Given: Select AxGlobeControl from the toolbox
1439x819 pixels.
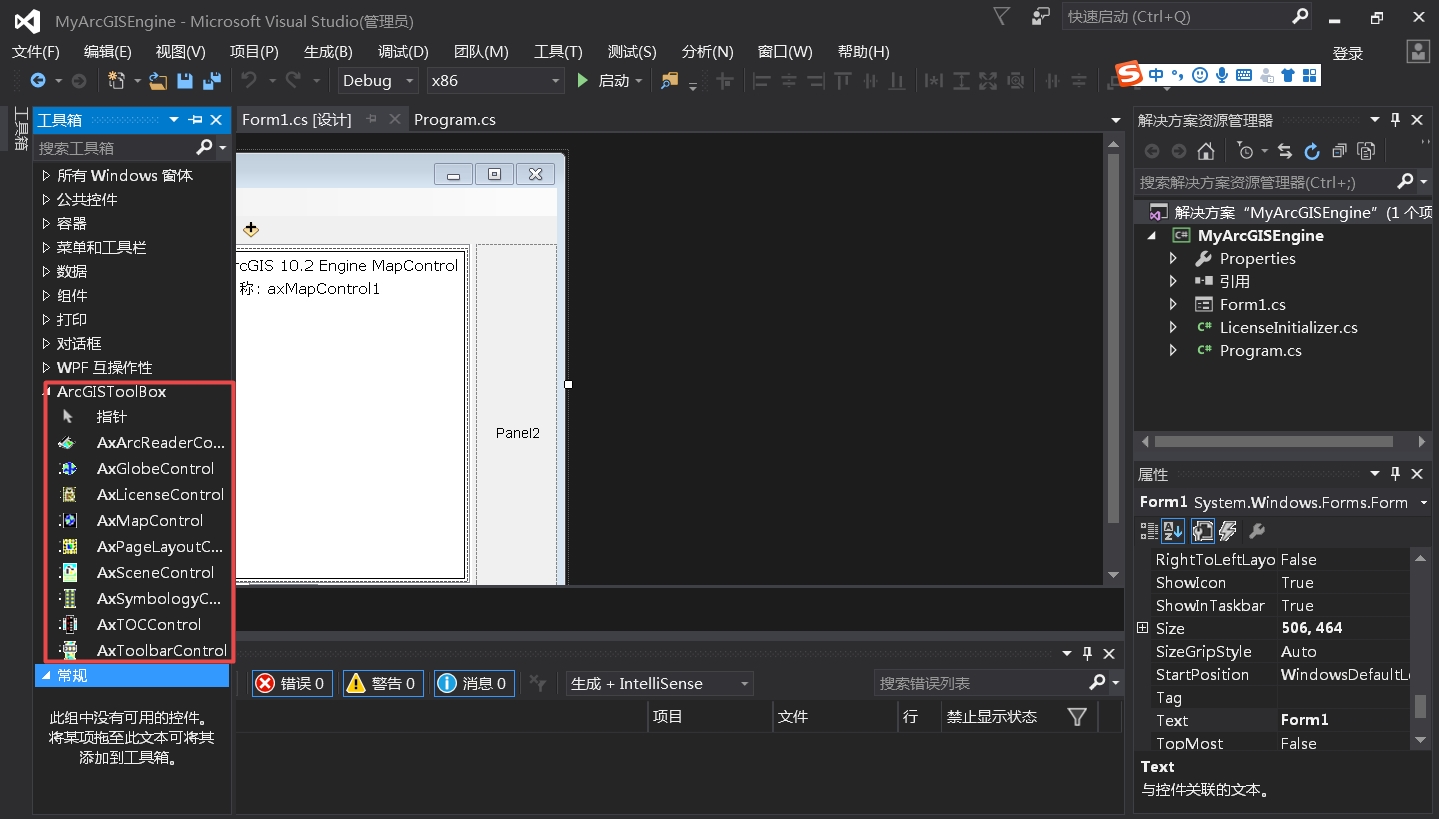Looking at the screenshot, I should coord(154,468).
